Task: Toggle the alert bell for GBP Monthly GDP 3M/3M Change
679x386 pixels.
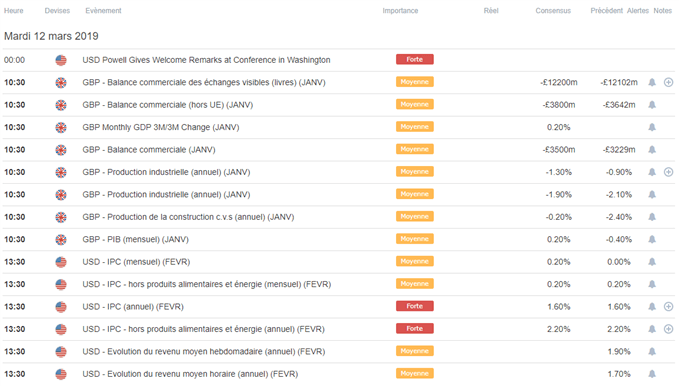Action: coord(652,127)
